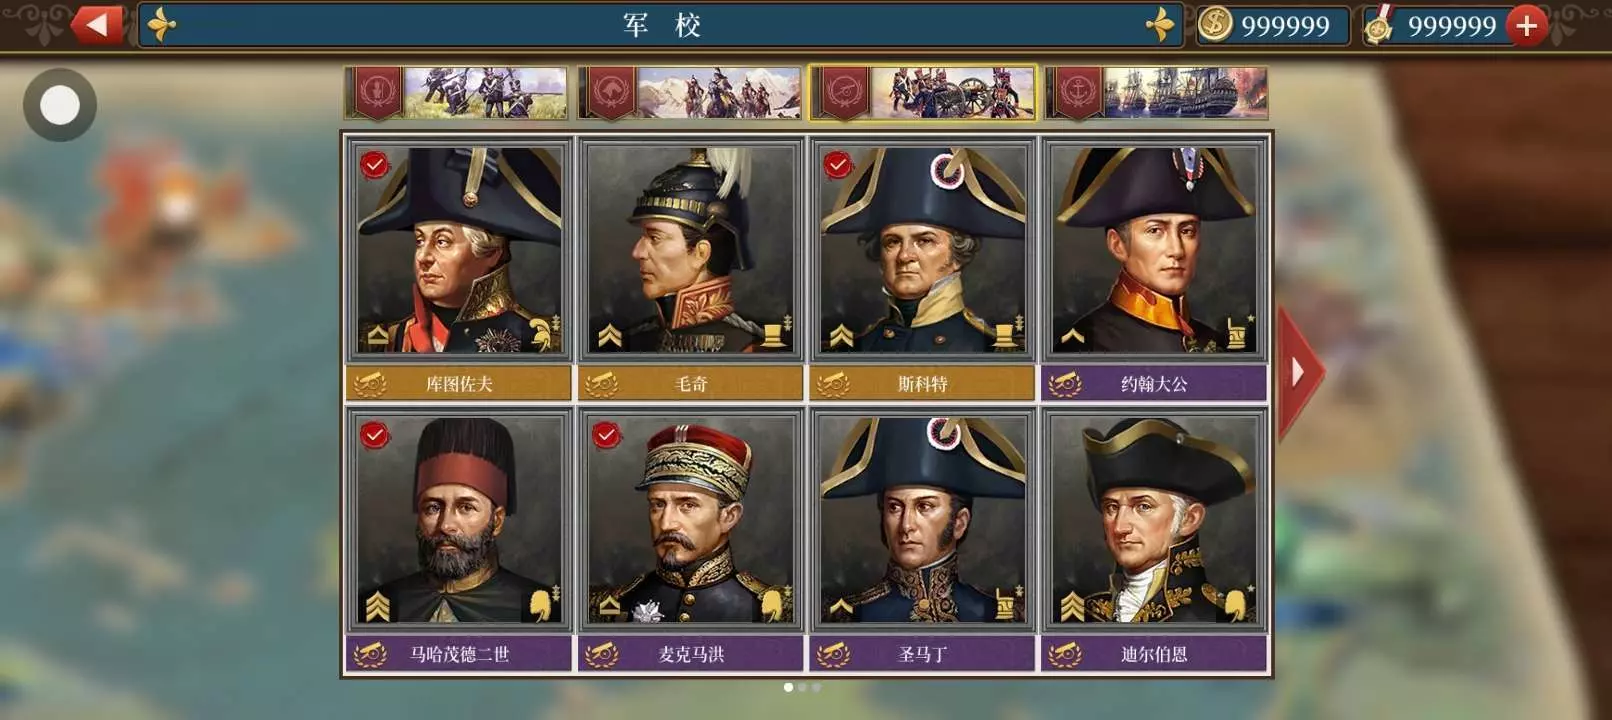This screenshot has width=1612, height=720.
Task: Open the navy generals tab
Action: pyautogui.click(x=1156, y=93)
